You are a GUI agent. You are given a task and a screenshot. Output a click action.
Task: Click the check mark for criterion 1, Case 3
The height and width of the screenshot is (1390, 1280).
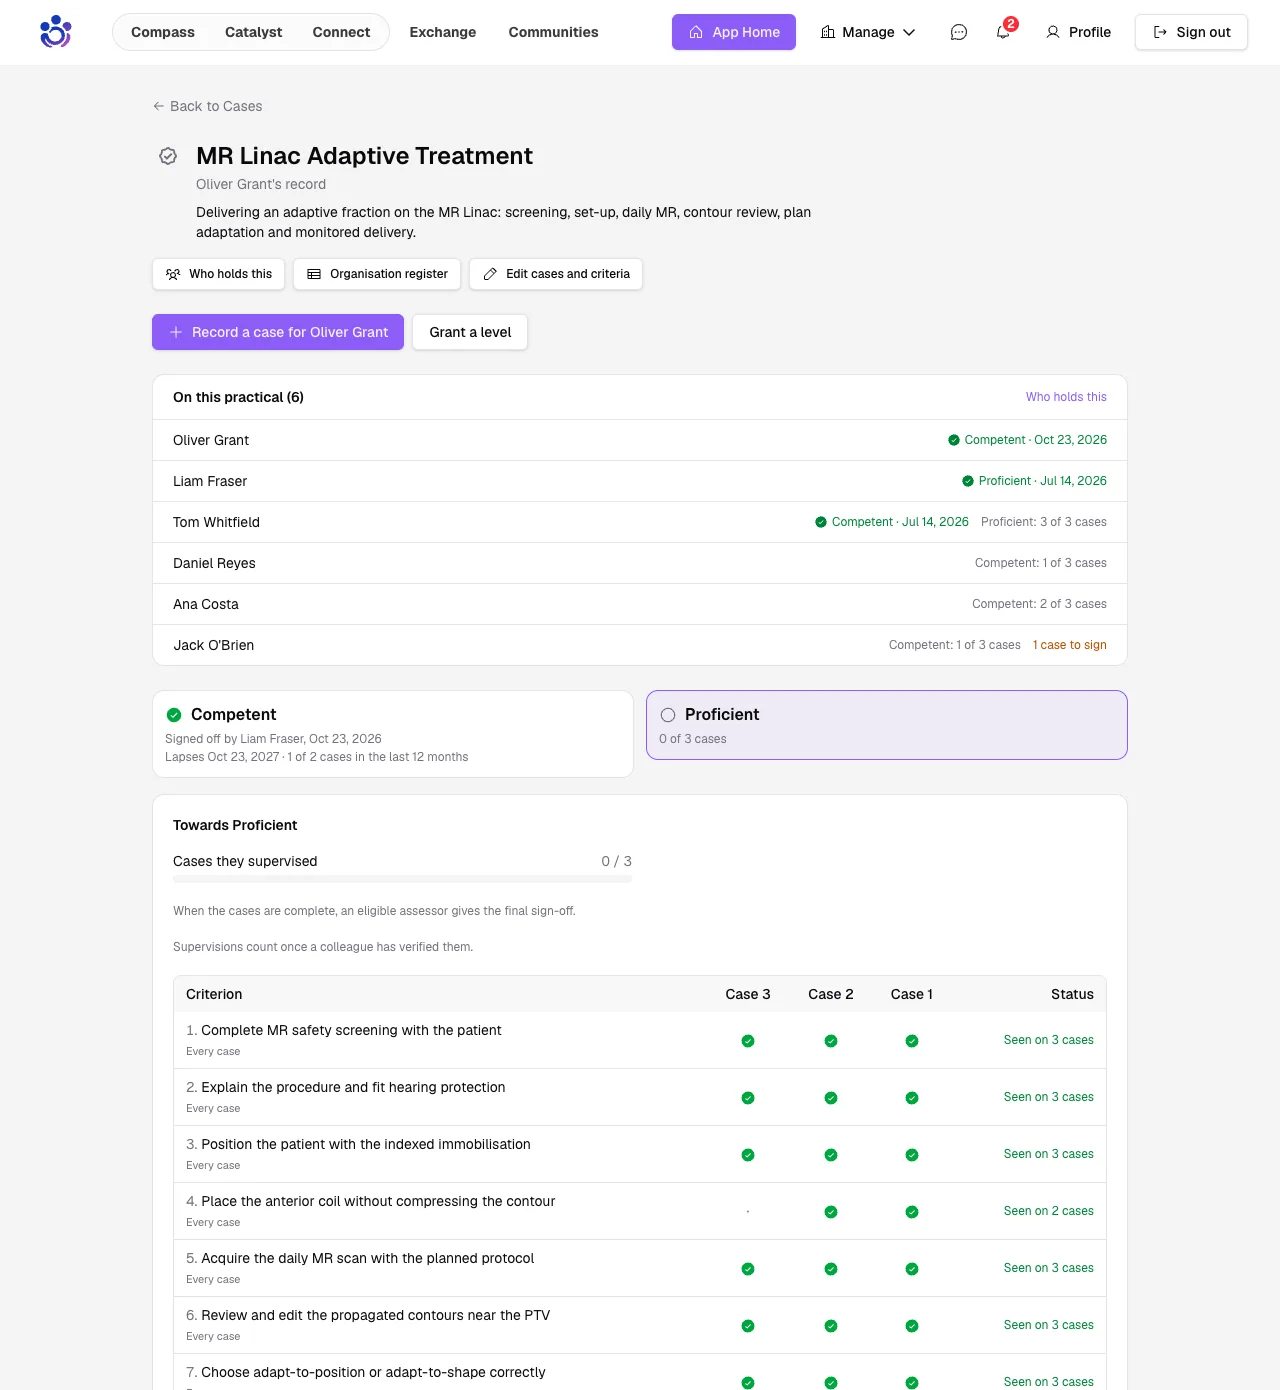point(748,1041)
